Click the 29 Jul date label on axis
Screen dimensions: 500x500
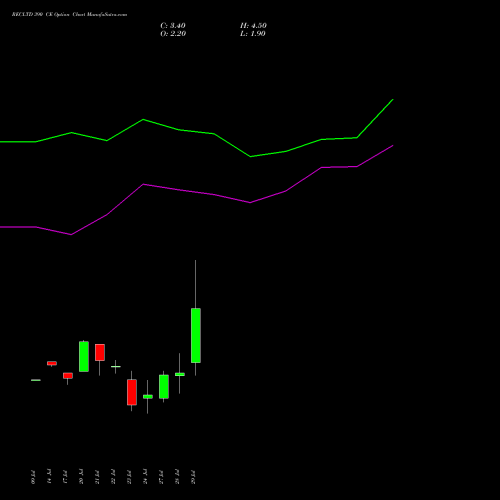tap(193, 477)
